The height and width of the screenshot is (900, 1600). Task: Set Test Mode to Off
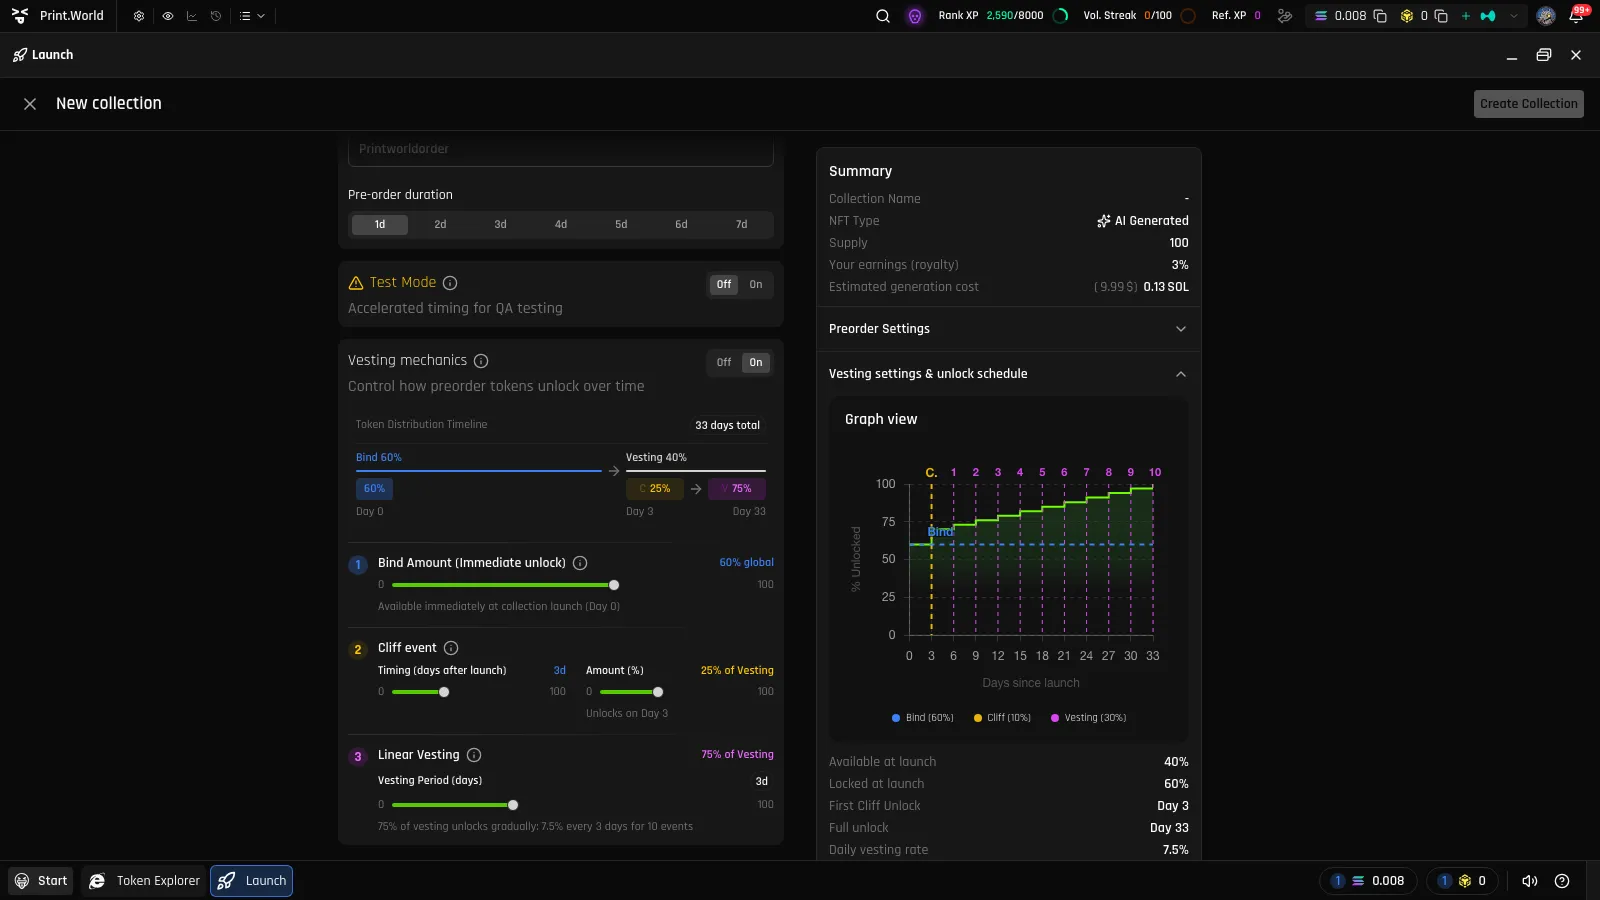click(724, 285)
